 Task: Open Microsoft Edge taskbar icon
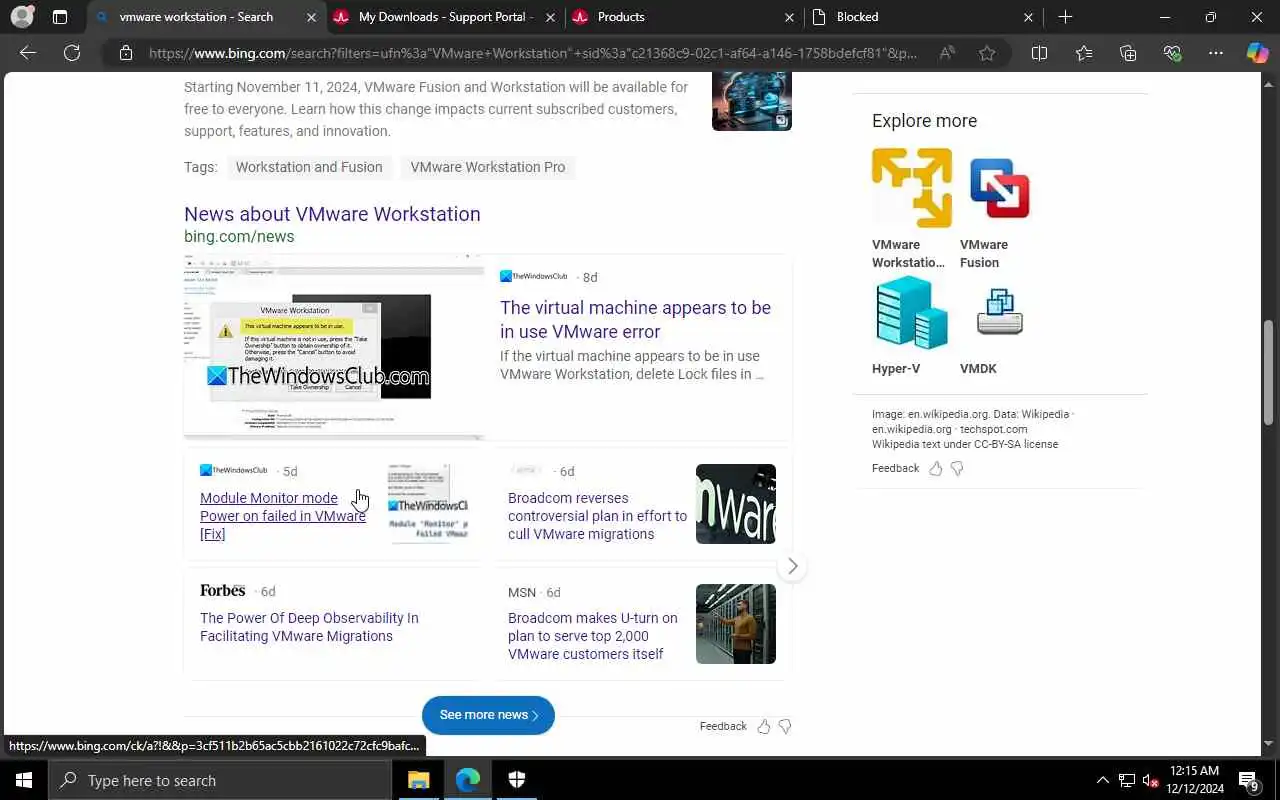[468, 780]
